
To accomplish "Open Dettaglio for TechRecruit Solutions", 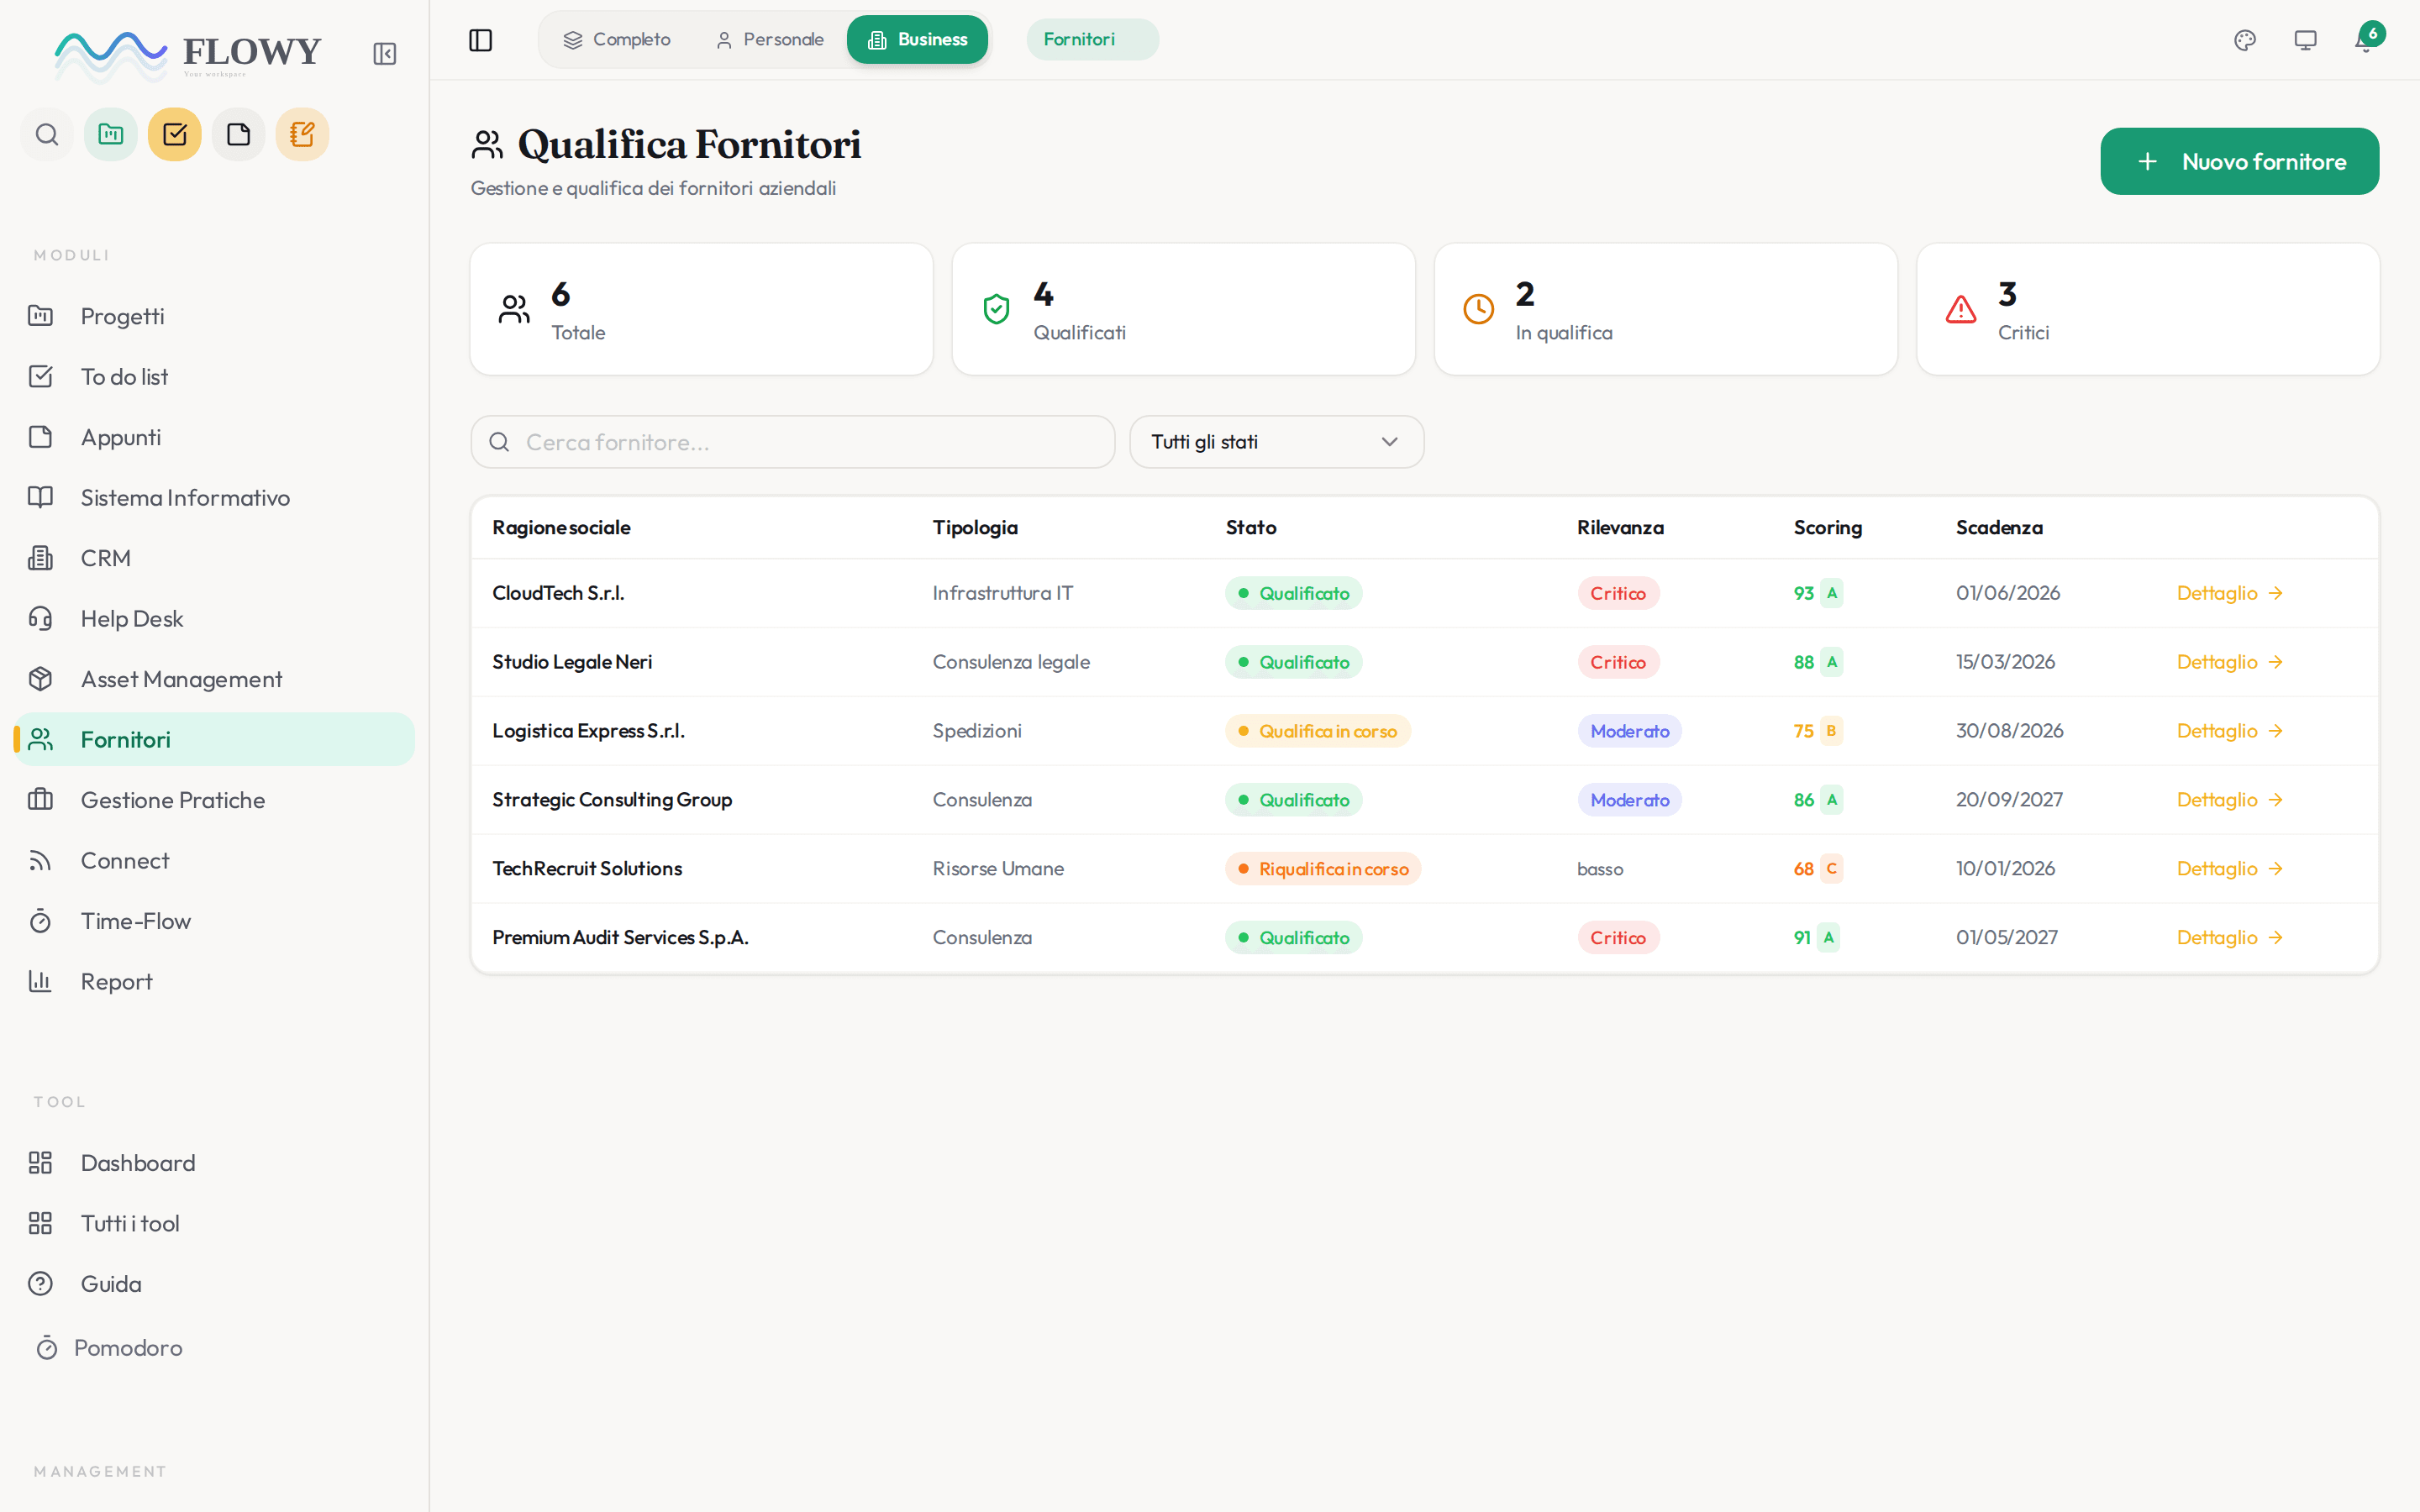I will [2229, 869].
